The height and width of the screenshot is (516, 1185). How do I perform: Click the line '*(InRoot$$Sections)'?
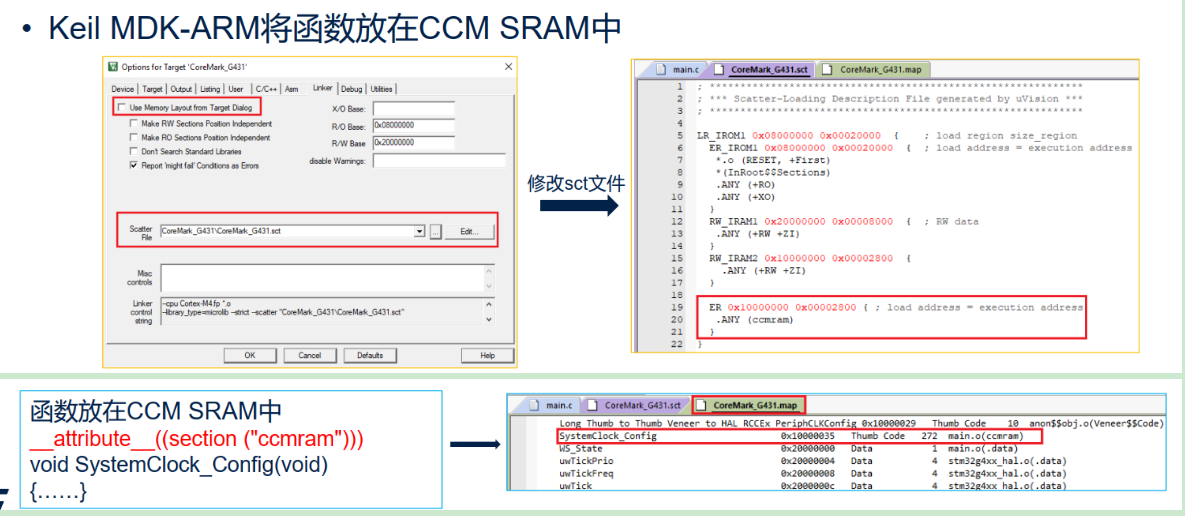pos(772,172)
